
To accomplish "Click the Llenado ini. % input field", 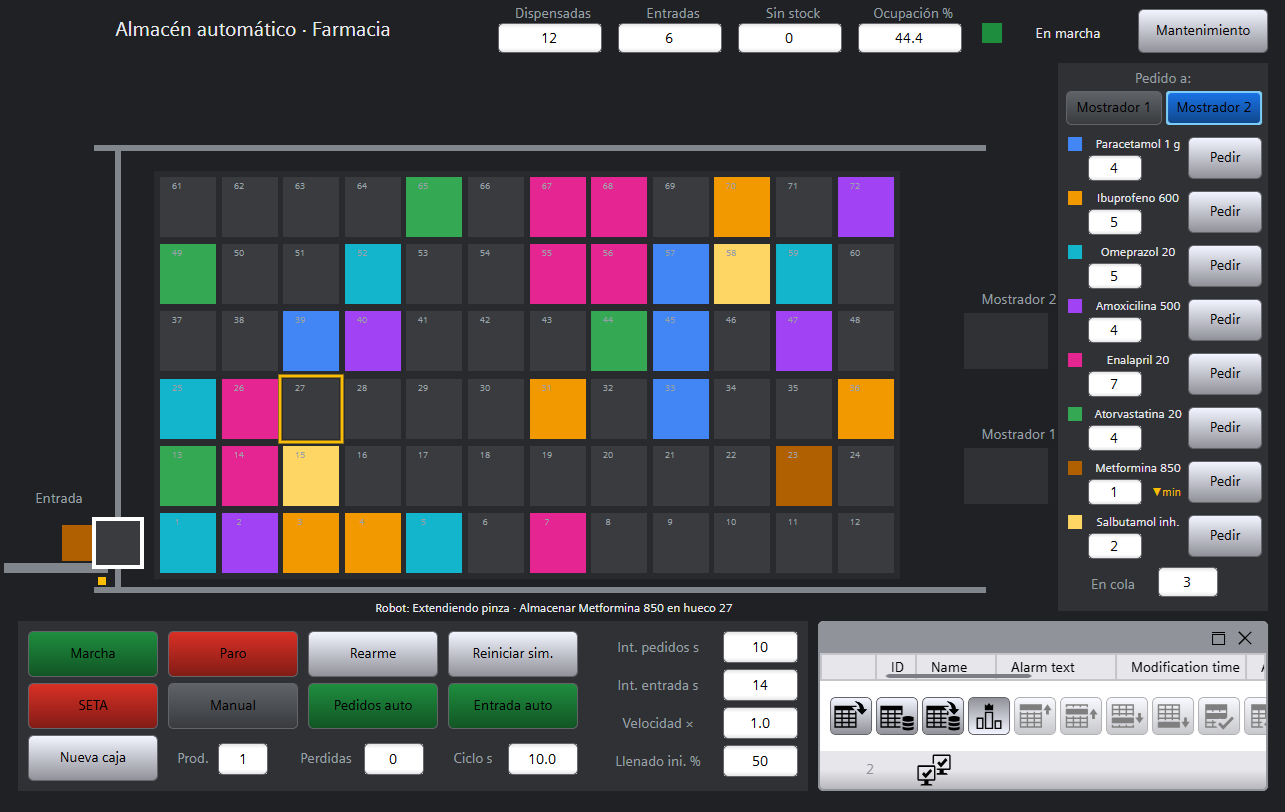I will pyautogui.click(x=760, y=761).
